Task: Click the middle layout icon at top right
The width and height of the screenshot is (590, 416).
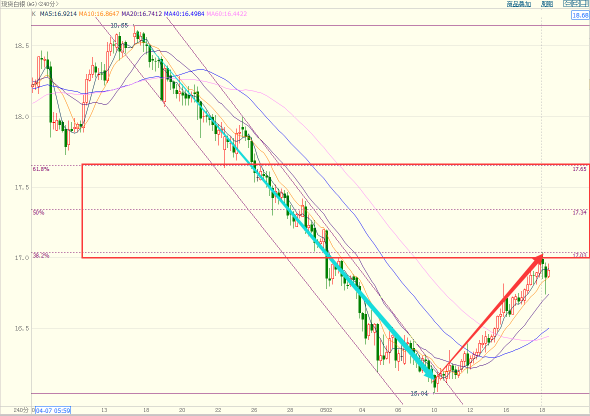Action: coord(576,4)
